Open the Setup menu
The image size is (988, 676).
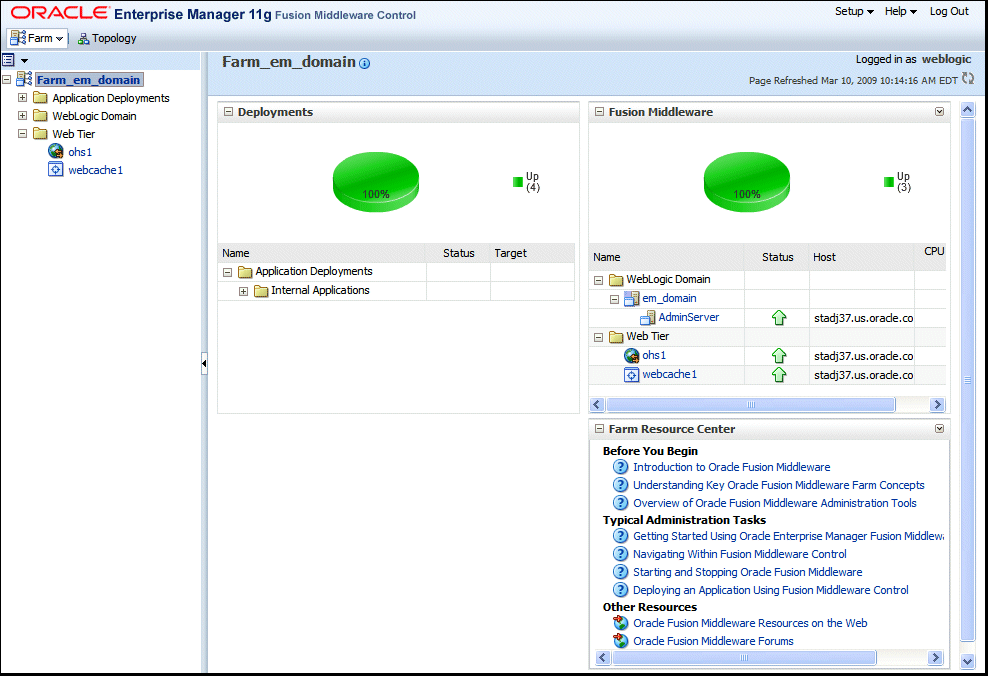(x=854, y=11)
